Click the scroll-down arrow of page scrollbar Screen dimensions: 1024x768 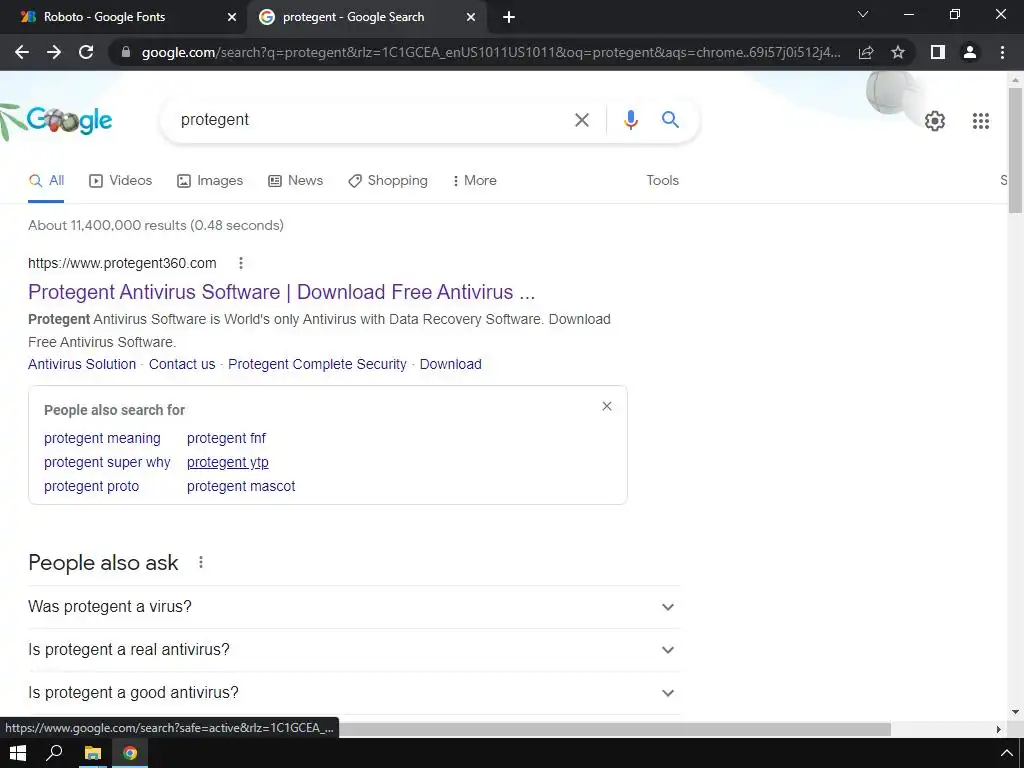[1015, 712]
